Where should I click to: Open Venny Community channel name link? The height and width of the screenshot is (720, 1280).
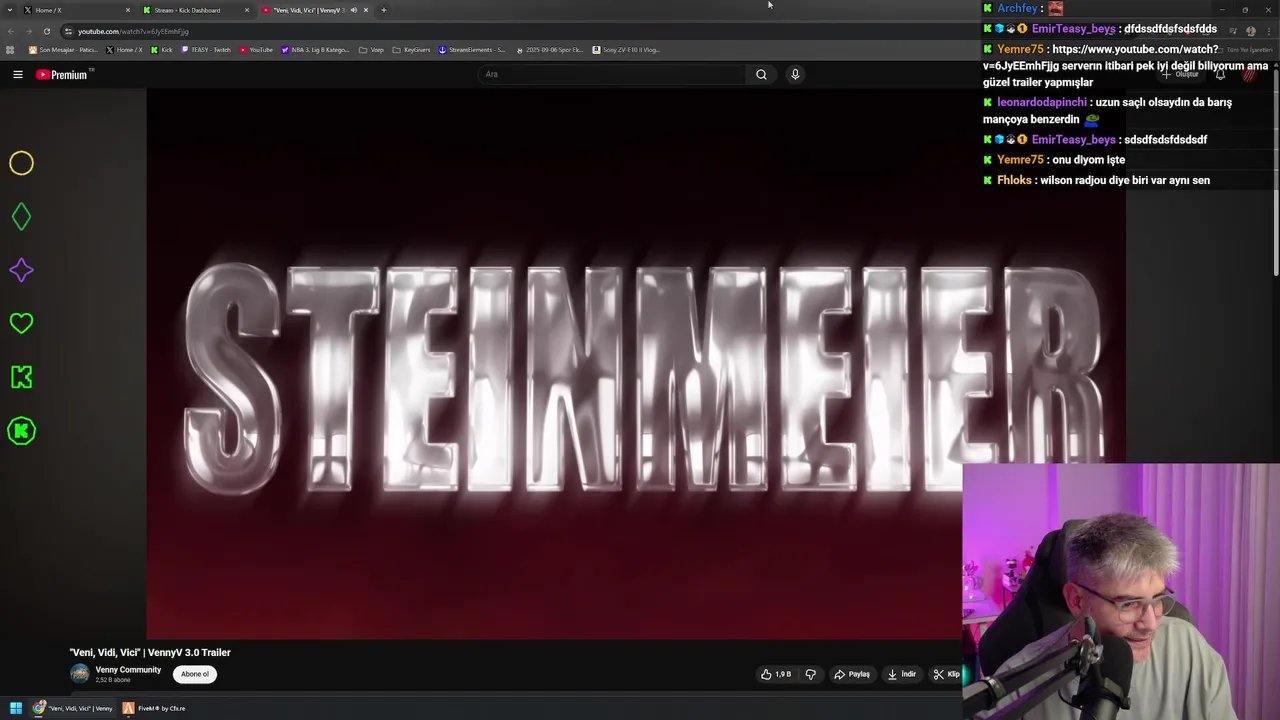(128, 670)
